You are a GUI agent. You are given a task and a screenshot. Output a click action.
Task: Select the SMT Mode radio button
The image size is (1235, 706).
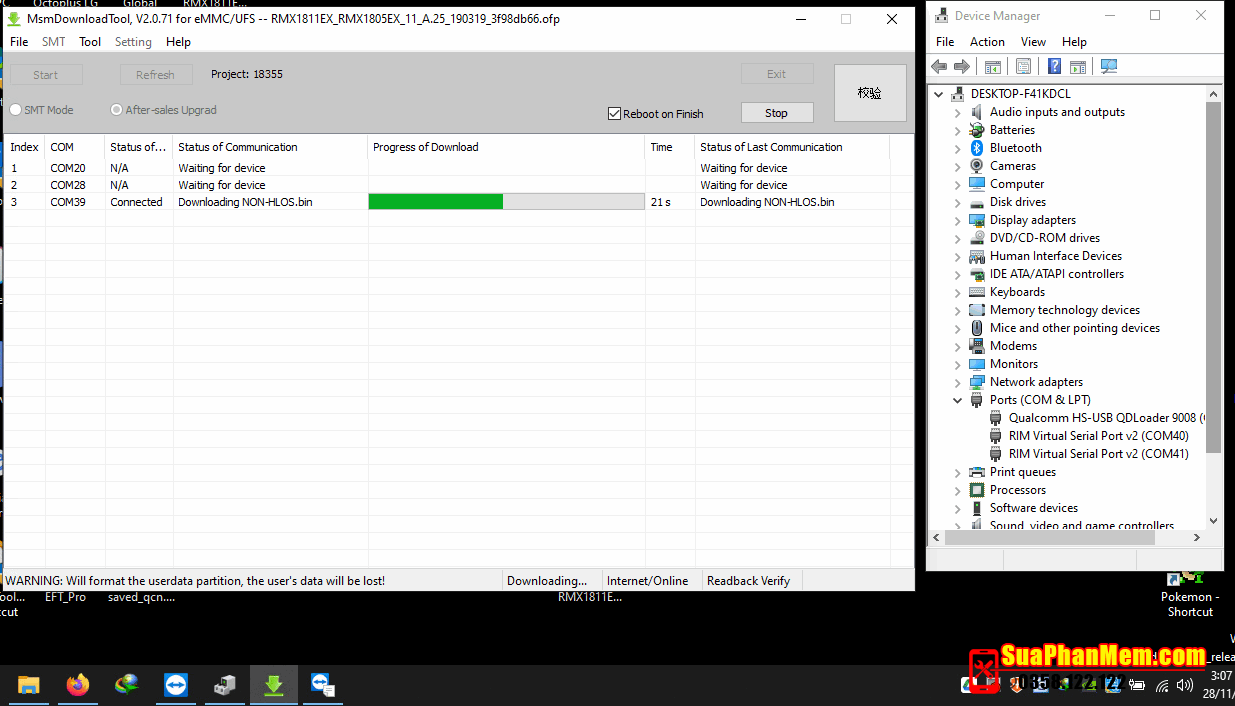point(16,110)
